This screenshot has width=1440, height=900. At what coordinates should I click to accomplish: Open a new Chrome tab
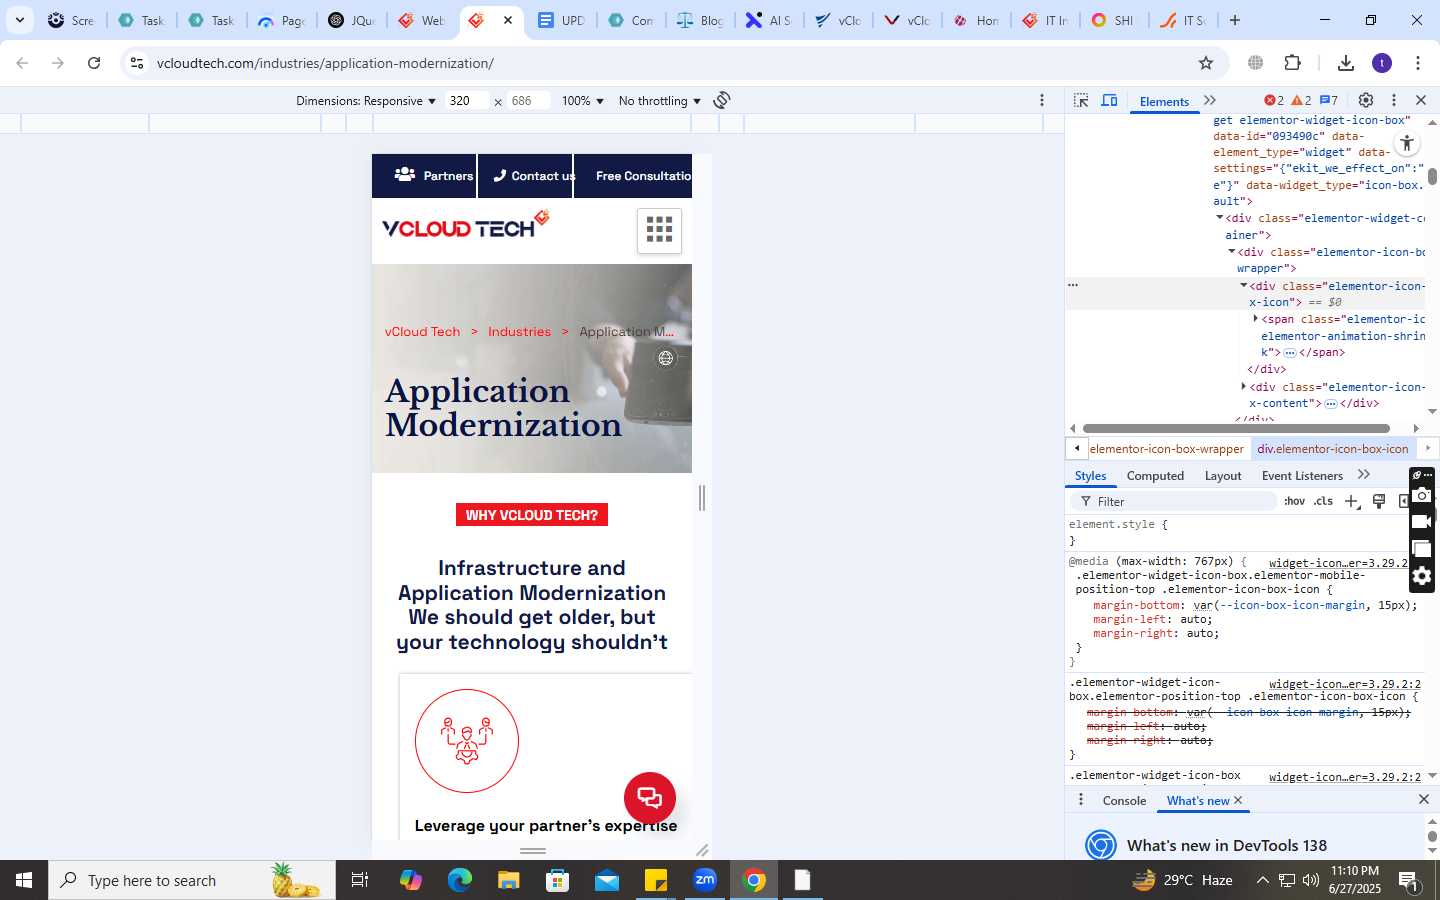(x=1235, y=20)
